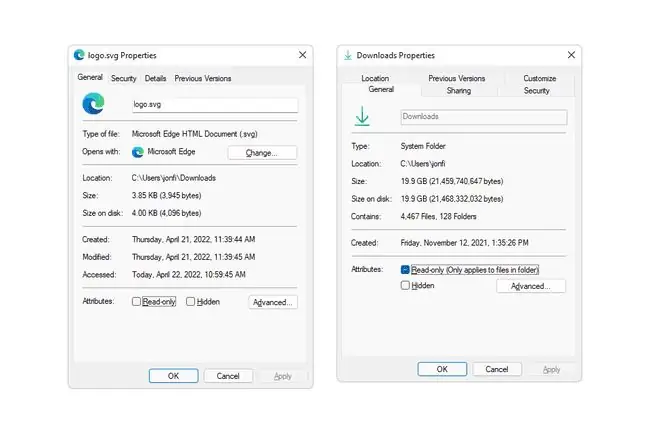This screenshot has width=650, height=433.
Task: Open Security tab in logo.svg Properties
Action: [124, 78]
